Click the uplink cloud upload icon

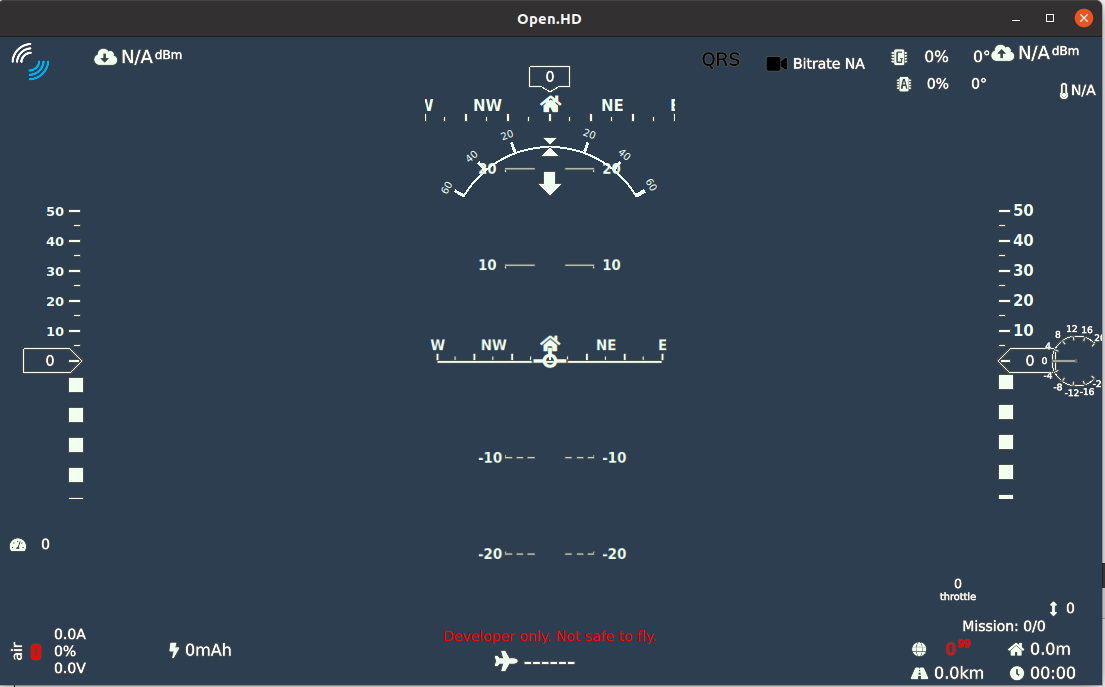coord(1003,53)
